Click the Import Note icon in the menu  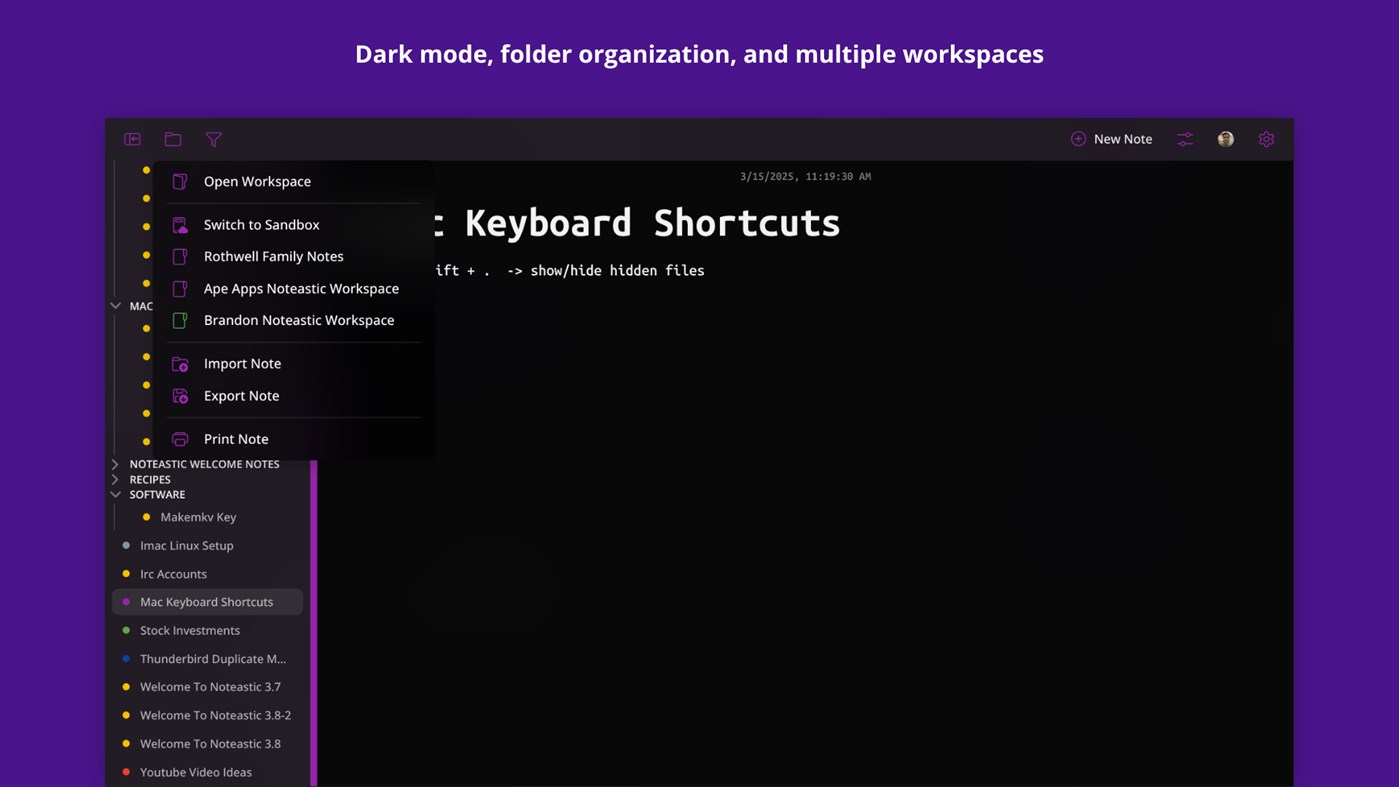tap(180, 364)
